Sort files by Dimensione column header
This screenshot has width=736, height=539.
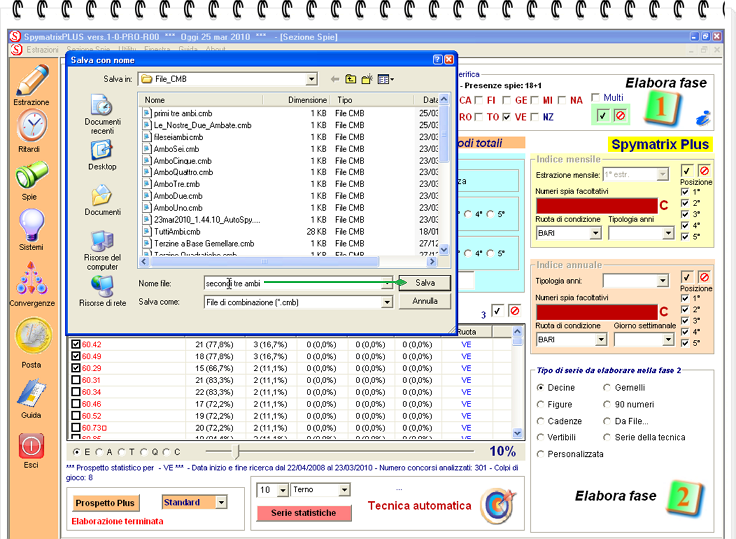pos(298,100)
